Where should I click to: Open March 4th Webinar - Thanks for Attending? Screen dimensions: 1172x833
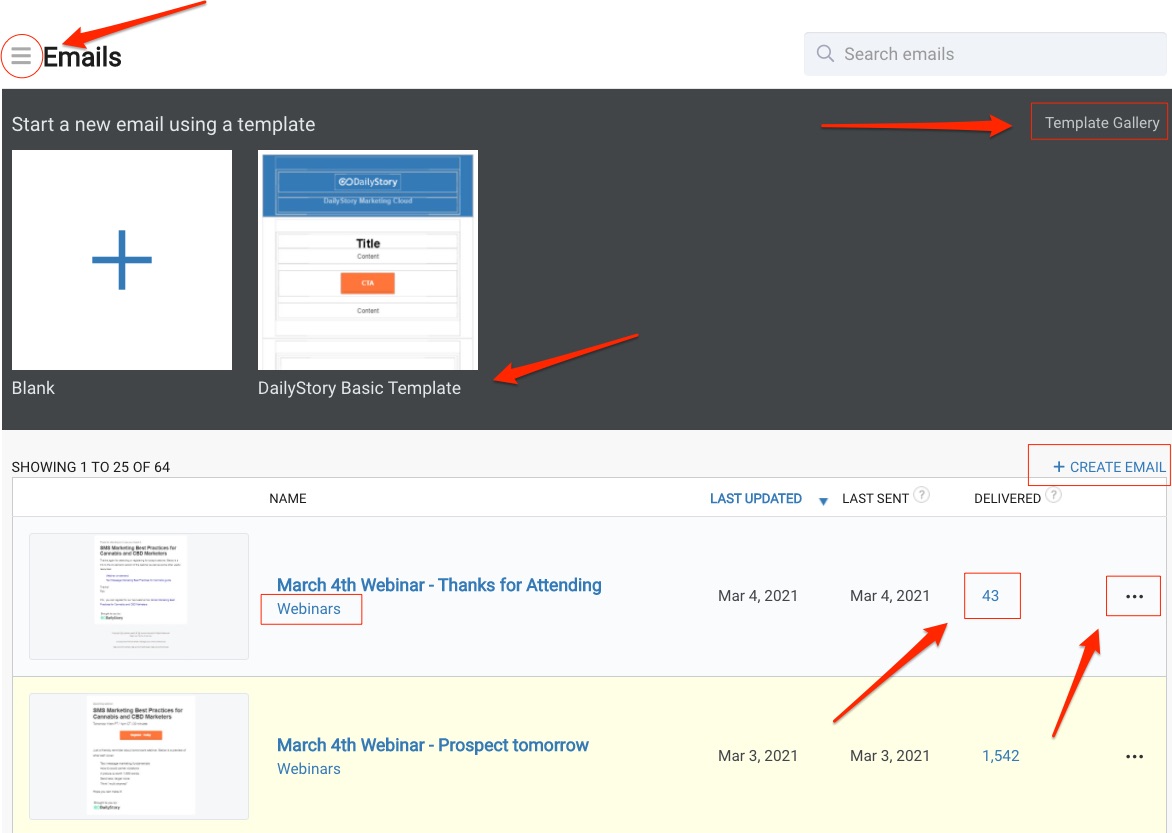439,585
